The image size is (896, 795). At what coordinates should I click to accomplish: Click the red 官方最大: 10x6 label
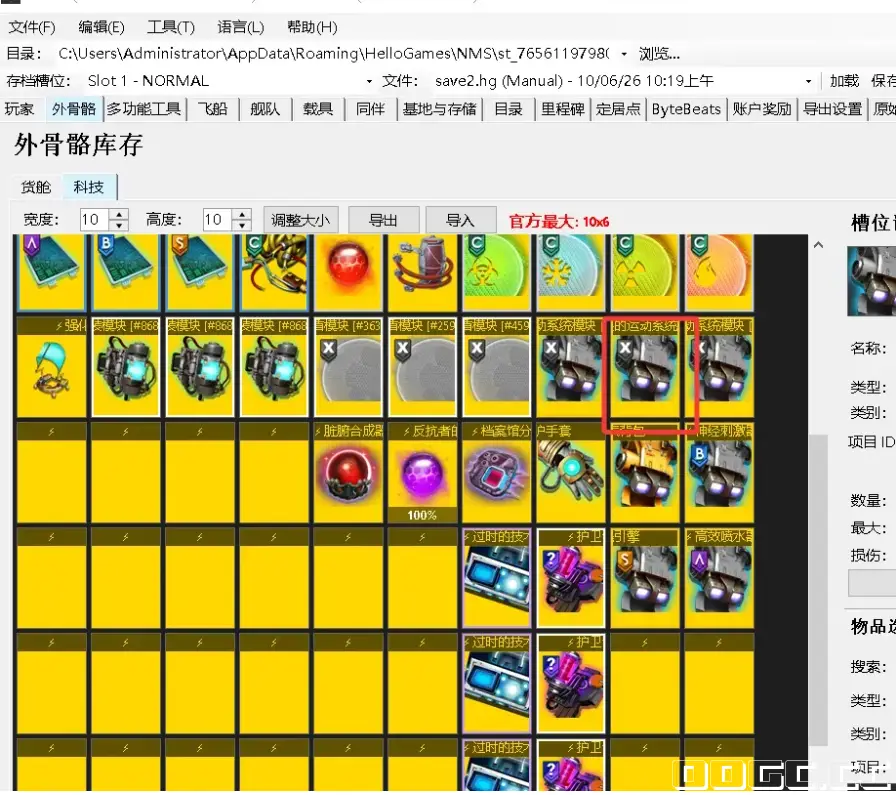(x=559, y=222)
